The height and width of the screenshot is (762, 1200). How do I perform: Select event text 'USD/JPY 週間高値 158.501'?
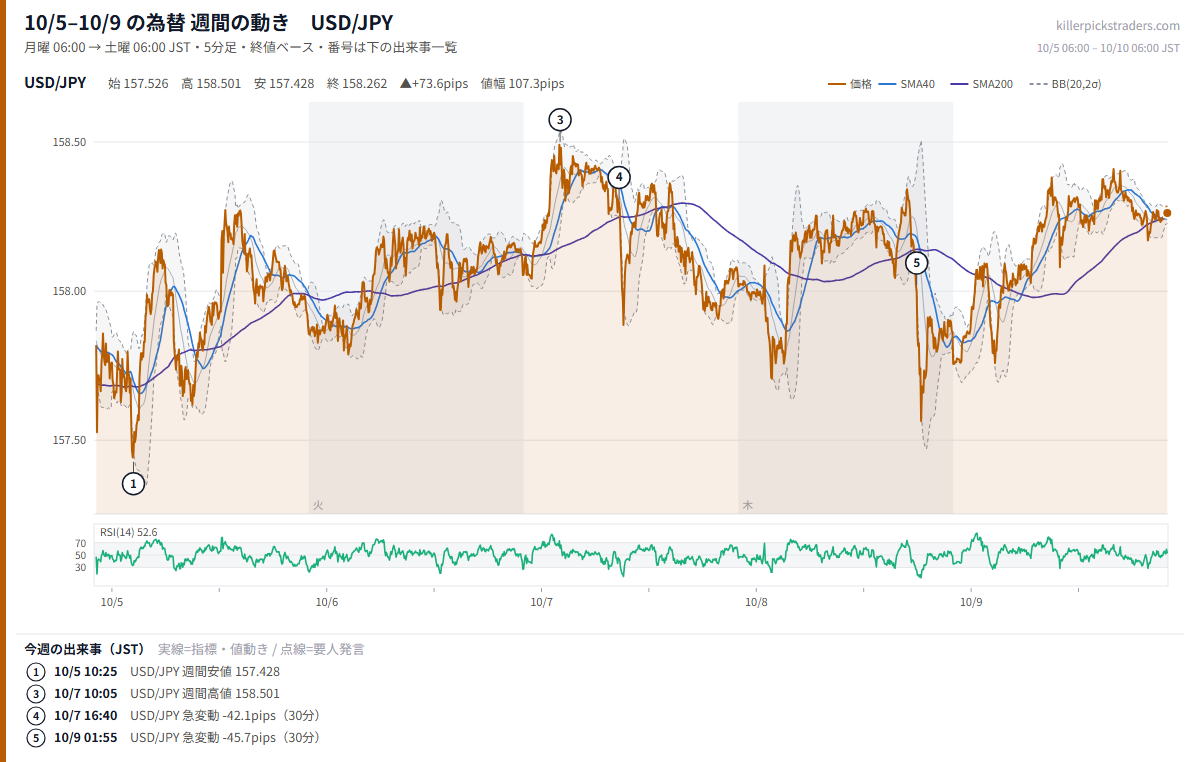tap(205, 694)
